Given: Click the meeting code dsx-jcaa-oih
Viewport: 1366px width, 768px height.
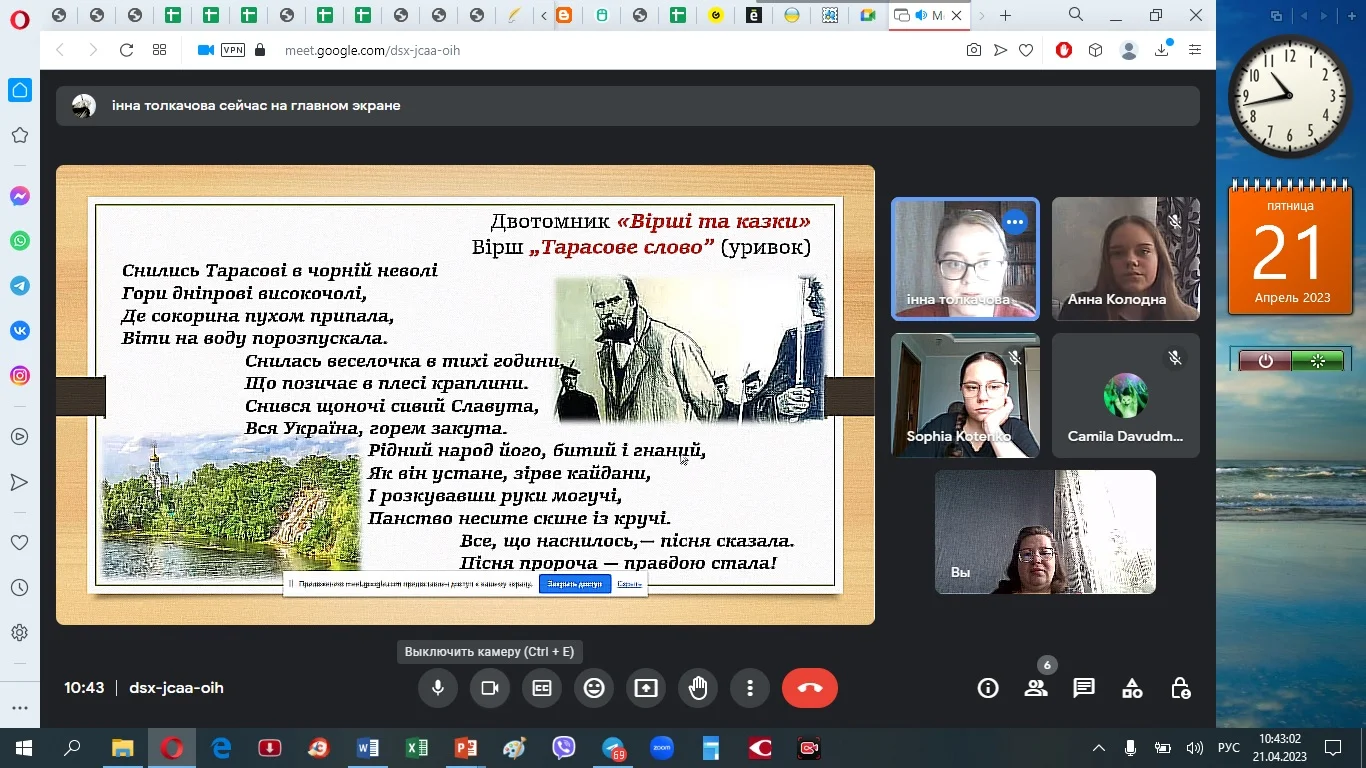Looking at the screenshot, I should pyautogui.click(x=176, y=688).
